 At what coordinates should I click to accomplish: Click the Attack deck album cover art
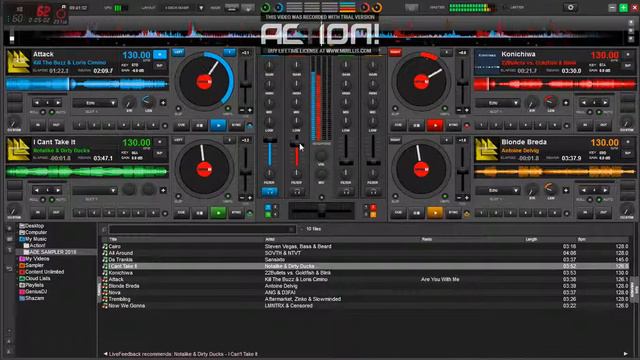pos(18,61)
